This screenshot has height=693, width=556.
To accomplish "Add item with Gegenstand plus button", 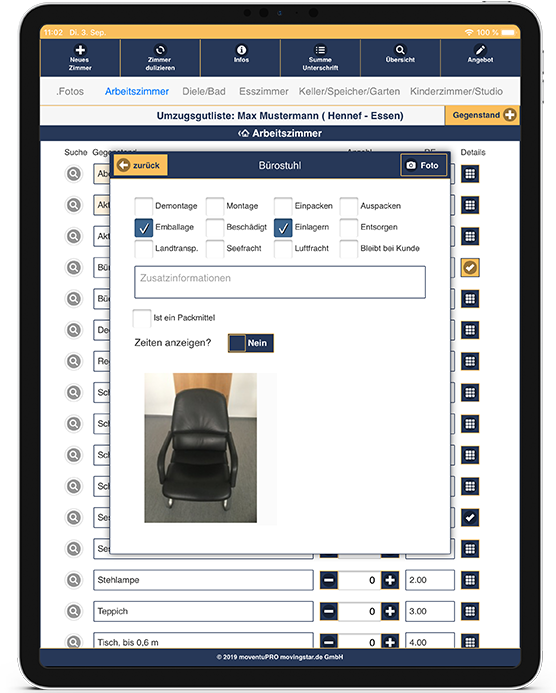I will coord(482,115).
